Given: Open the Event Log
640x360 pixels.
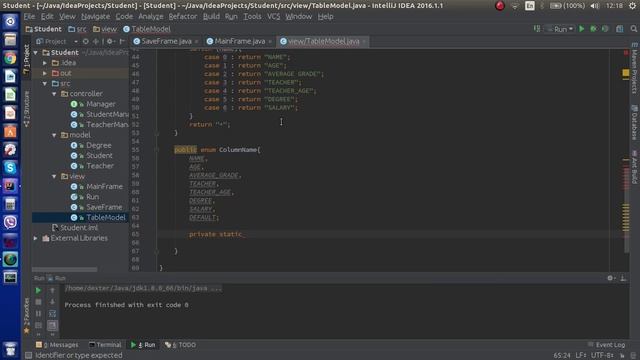Looking at the screenshot, I should pyautogui.click(x=606, y=345).
